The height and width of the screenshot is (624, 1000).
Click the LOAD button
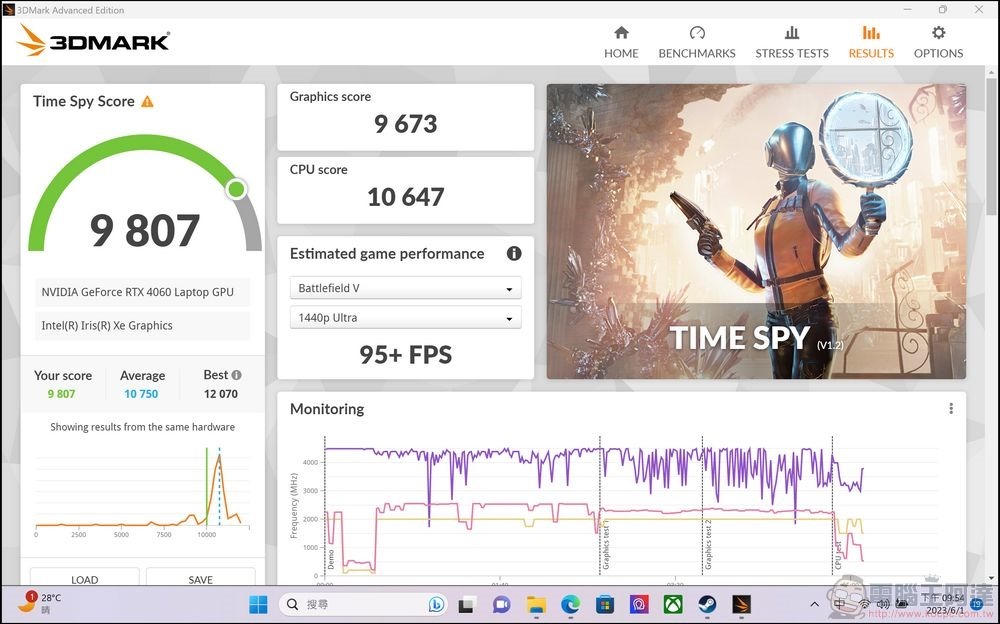(x=84, y=580)
